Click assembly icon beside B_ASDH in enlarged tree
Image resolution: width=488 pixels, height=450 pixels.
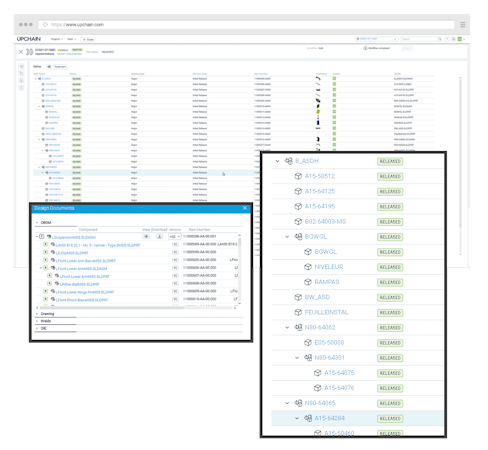tap(289, 161)
